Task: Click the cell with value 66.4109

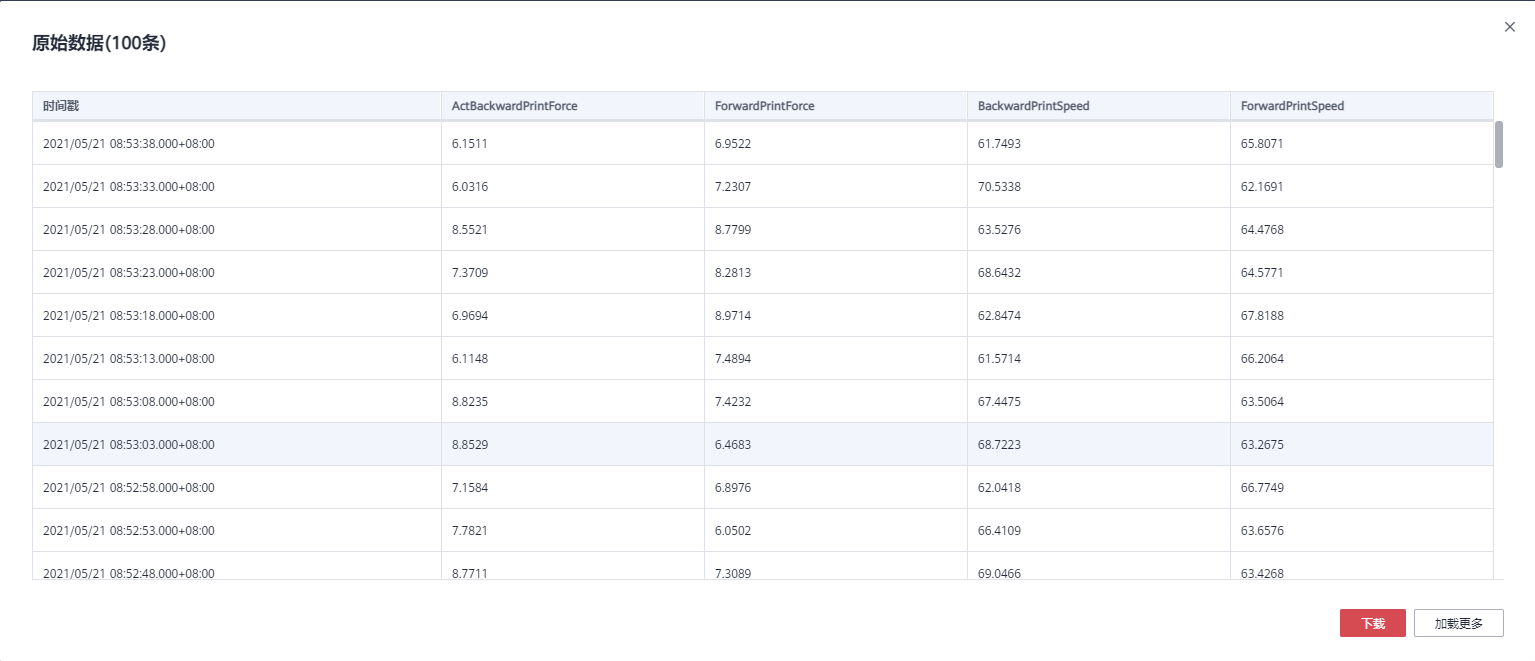Action: (1099, 530)
